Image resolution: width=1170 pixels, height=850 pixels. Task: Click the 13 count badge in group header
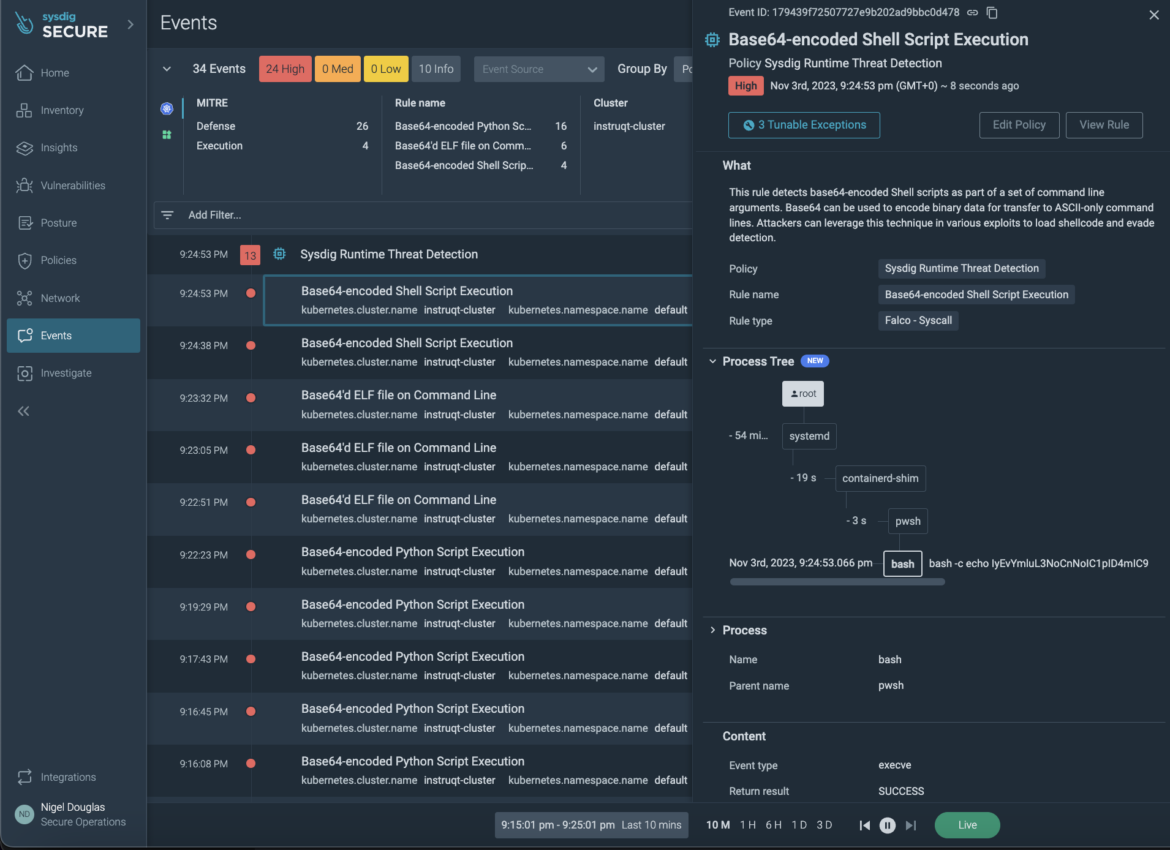(250, 255)
